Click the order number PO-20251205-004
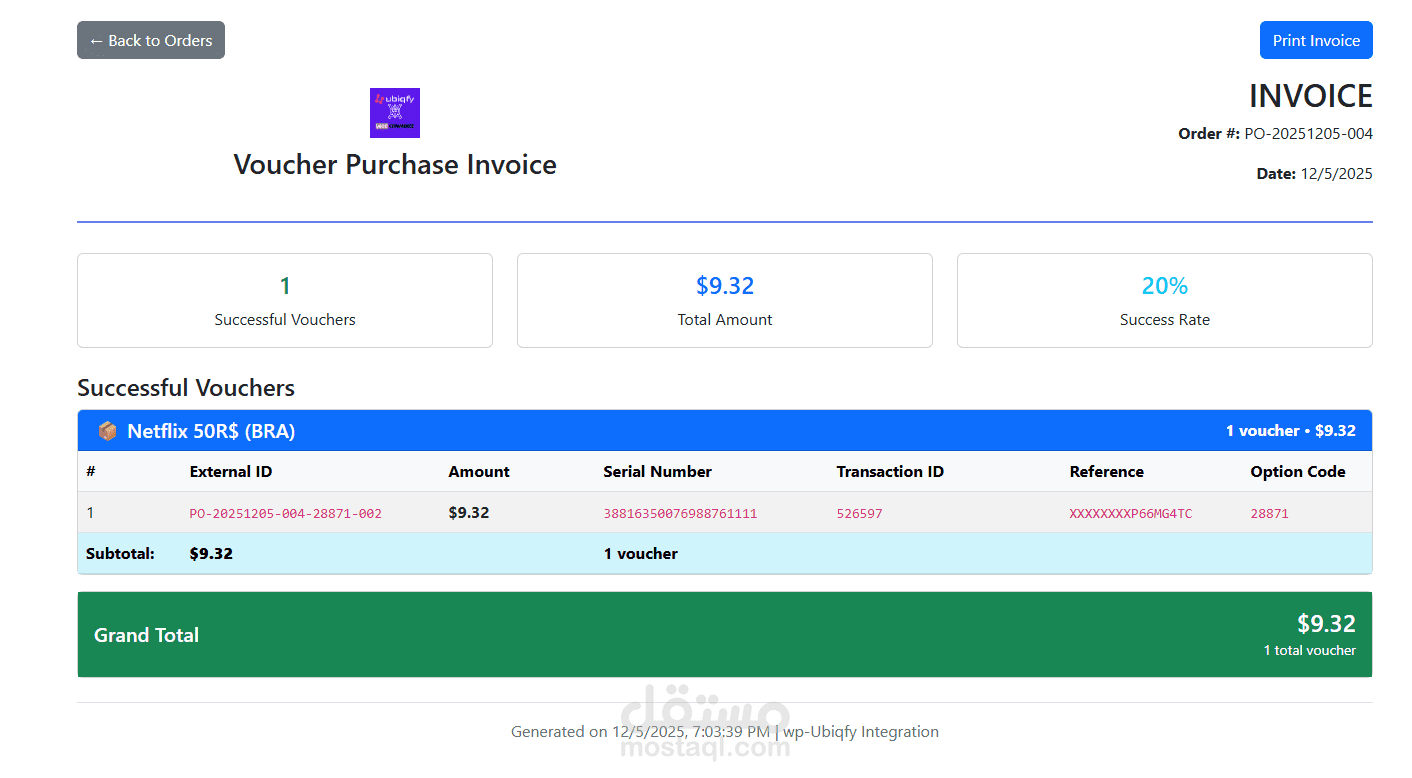 click(x=1309, y=134)
